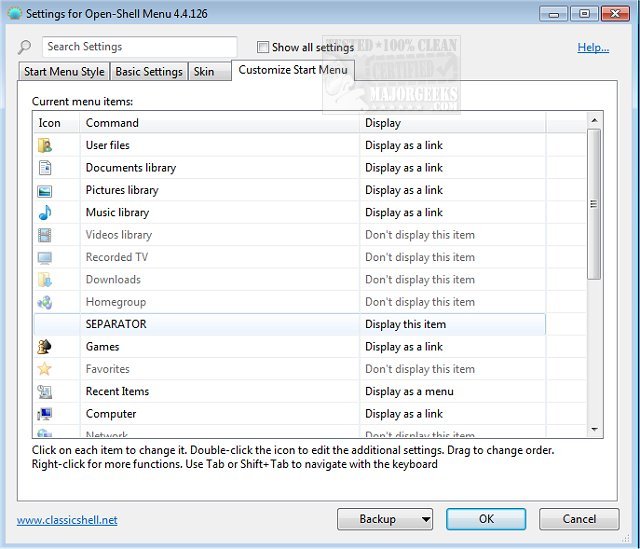Focus the Search Settings field

pos(139,47)
